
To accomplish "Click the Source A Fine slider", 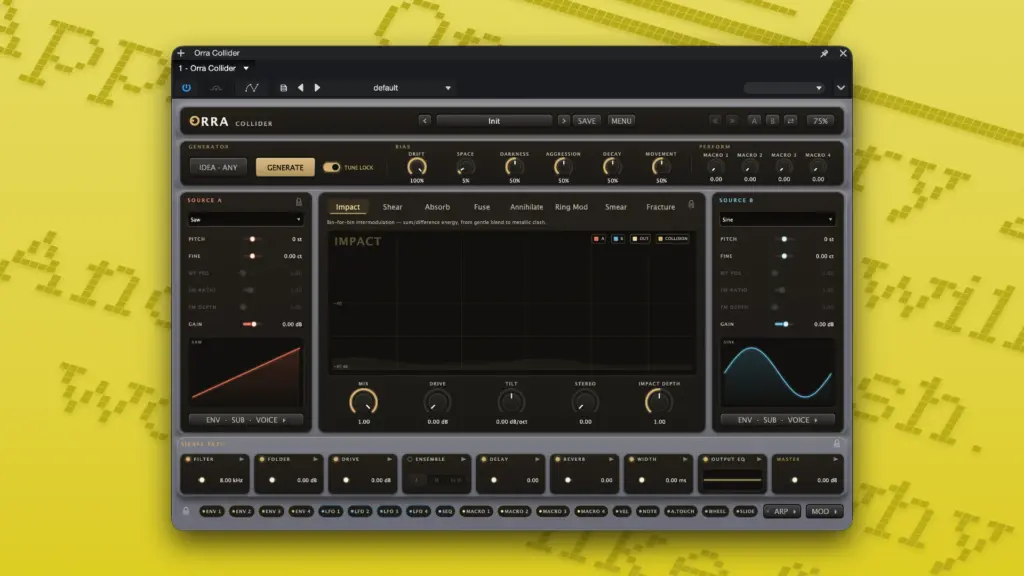I will pos(252,256).
